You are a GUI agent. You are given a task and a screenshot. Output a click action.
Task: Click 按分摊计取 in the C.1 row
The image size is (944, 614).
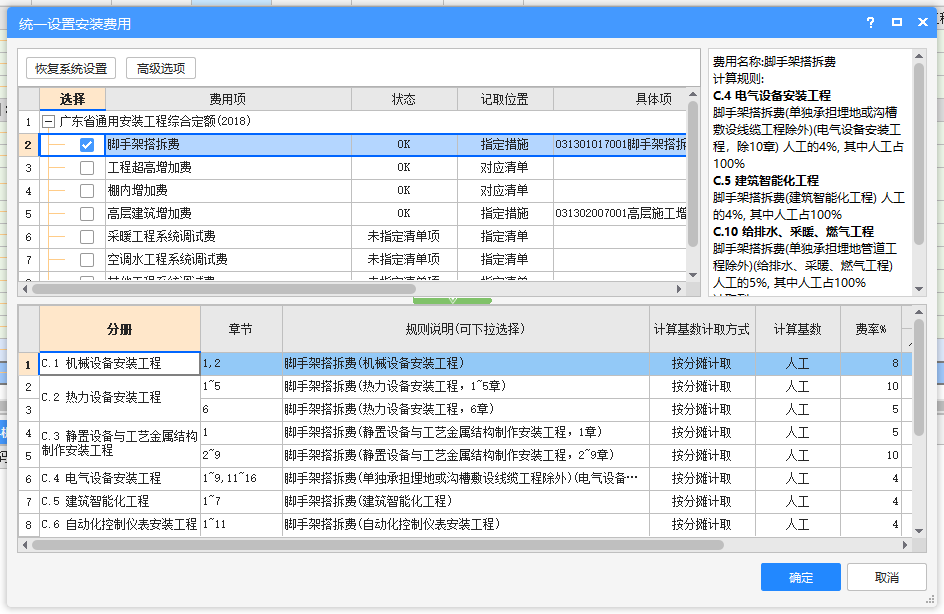[702, 364]
